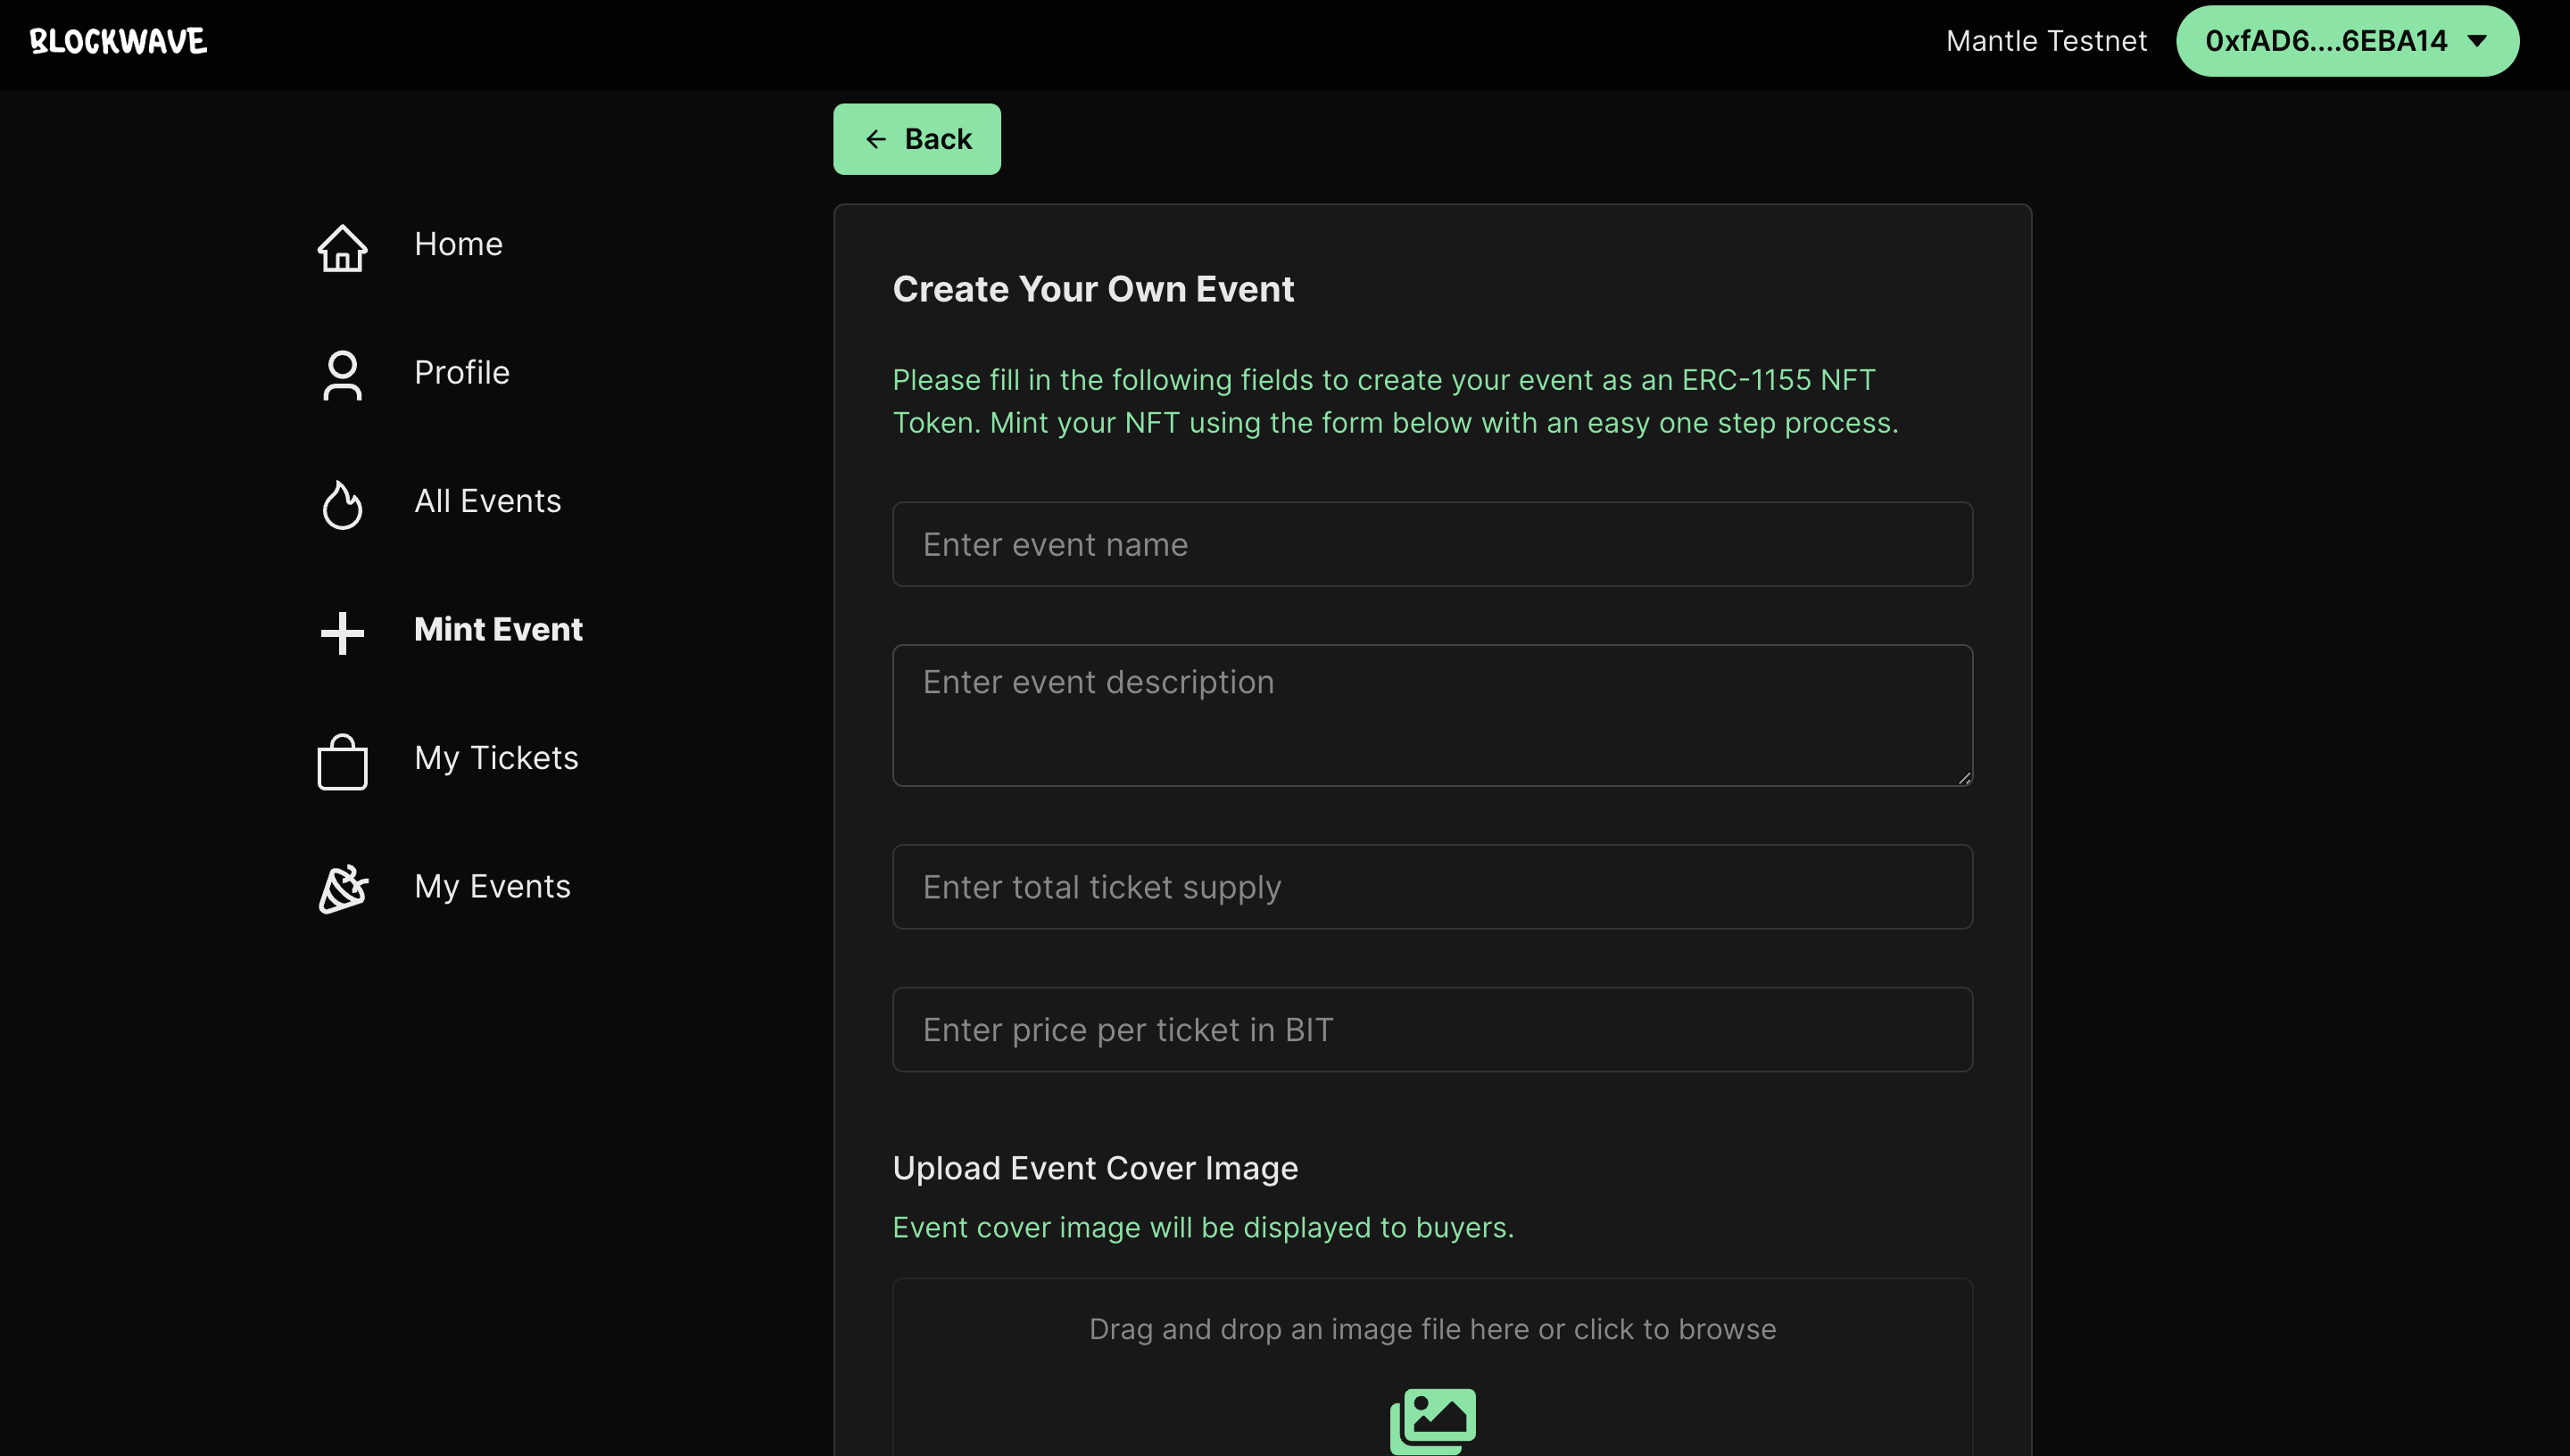Click the image upload icon

point(1432,1419)
